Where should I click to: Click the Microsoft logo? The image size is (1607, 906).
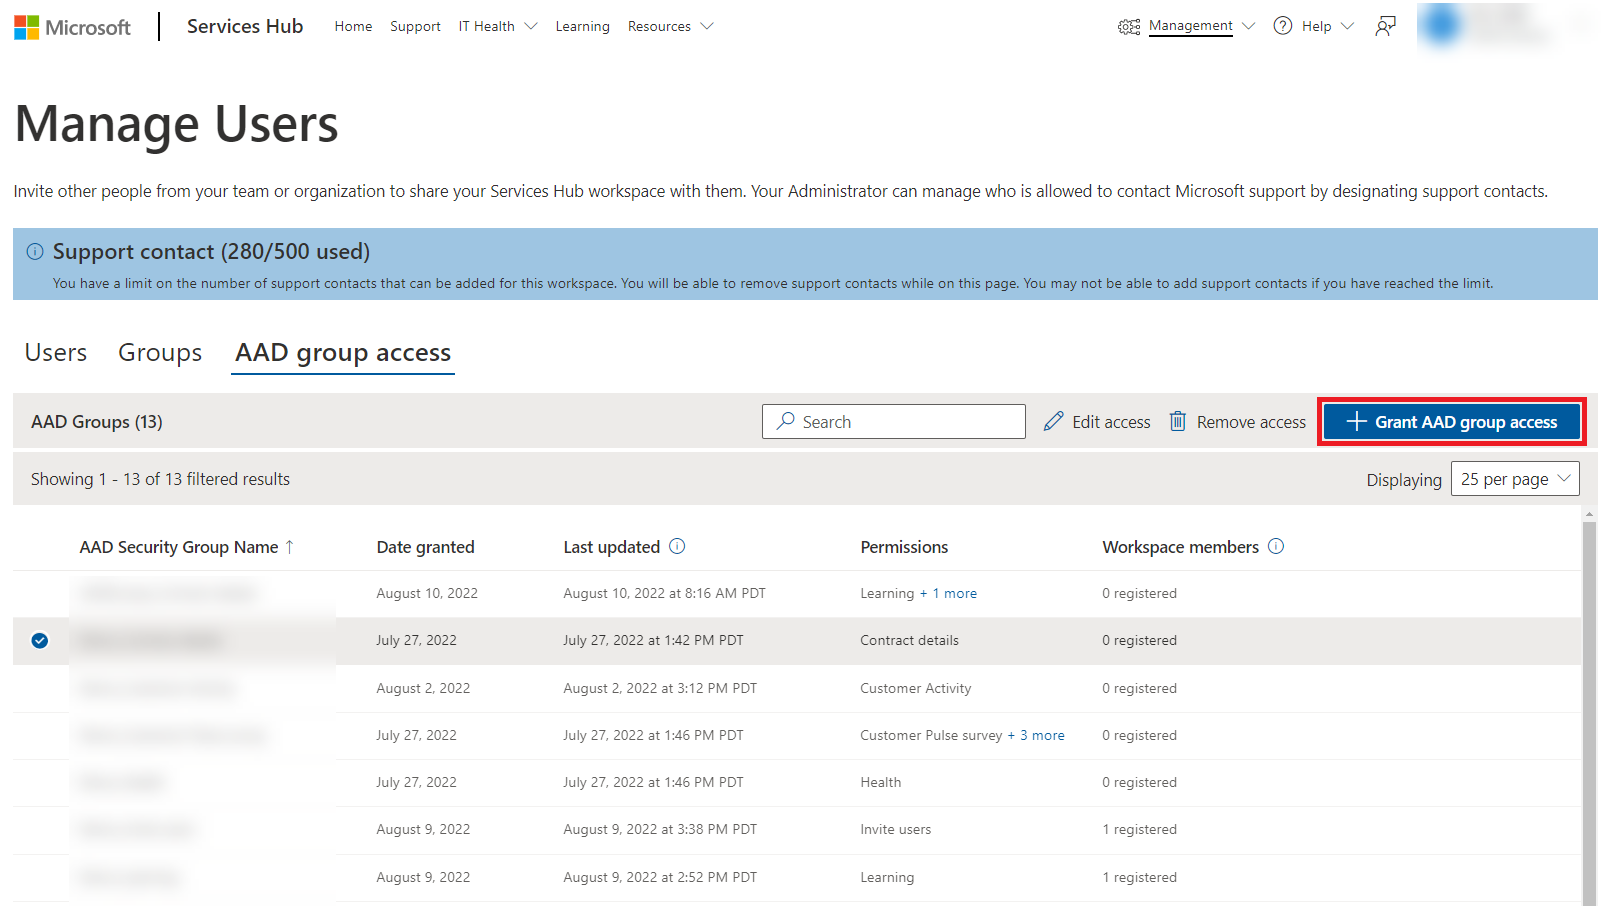coord(72,27)
